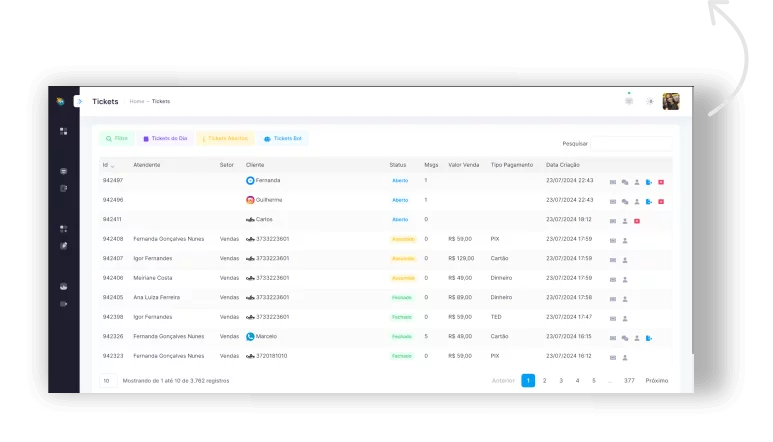Jump to last page 377

pyautogui.click(x=629, y=380)
